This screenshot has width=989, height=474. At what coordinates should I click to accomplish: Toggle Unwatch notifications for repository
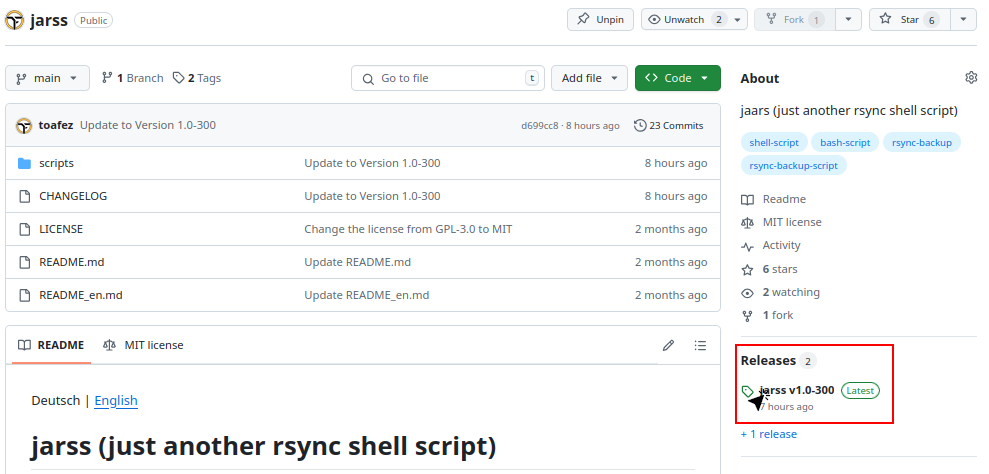[694, 19]
